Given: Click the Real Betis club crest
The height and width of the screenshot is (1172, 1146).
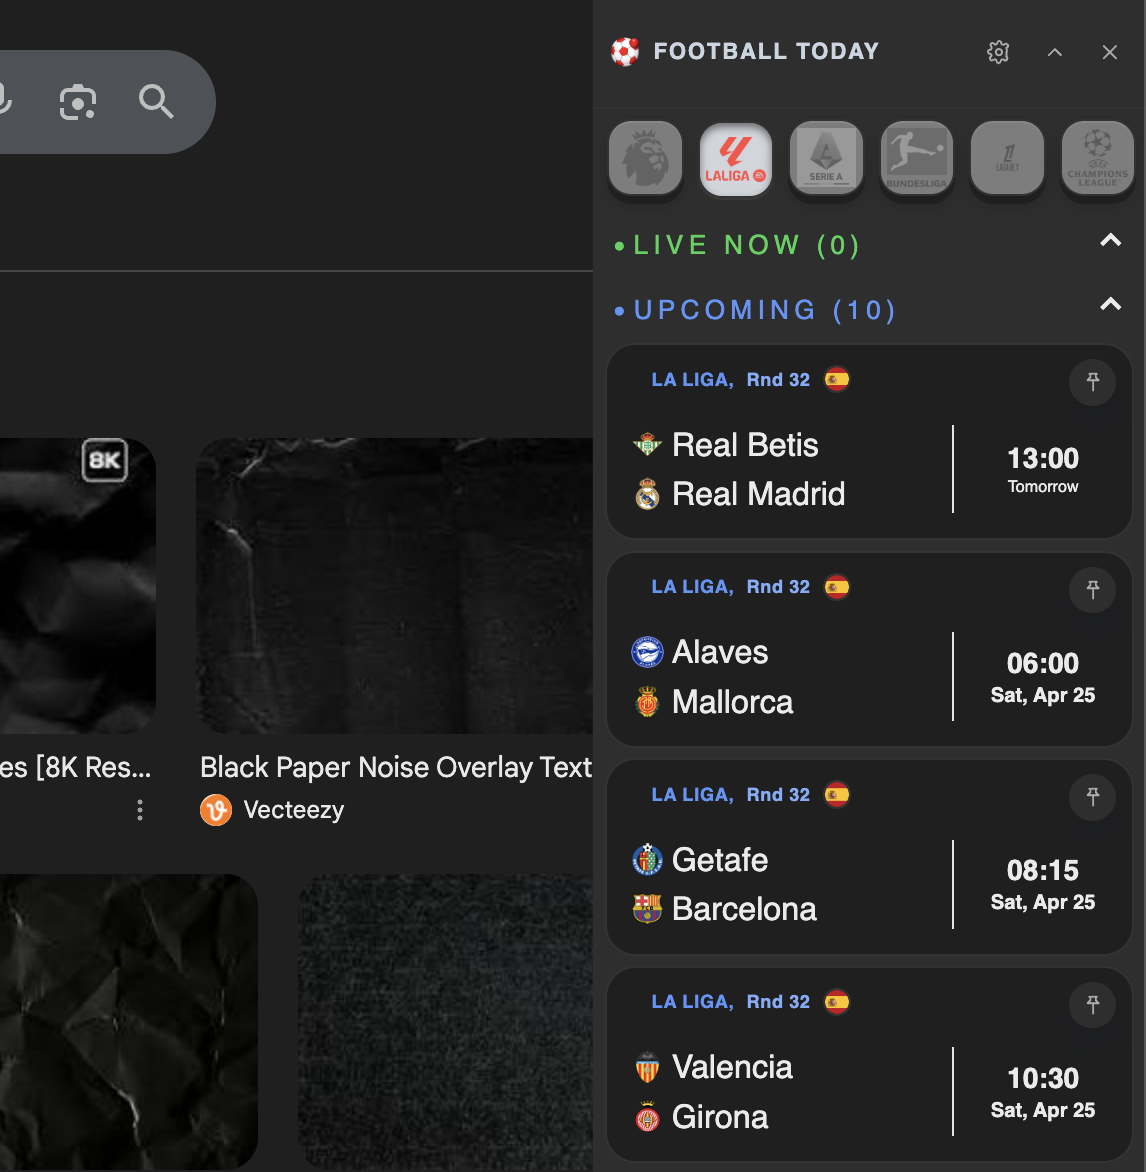Looking at the screenshot, I should [x=647, y=445].
